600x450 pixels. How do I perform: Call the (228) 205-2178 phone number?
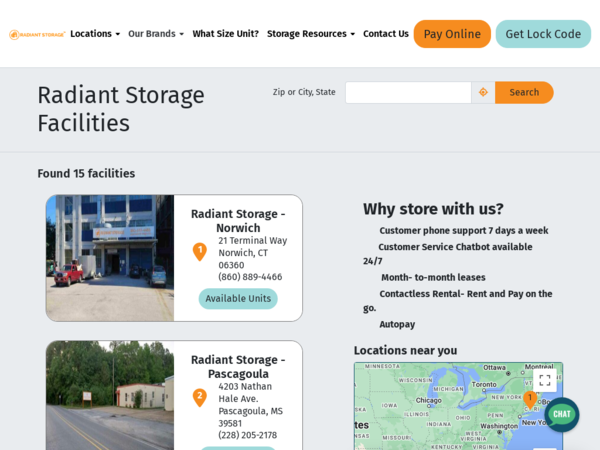pos(248,435)
